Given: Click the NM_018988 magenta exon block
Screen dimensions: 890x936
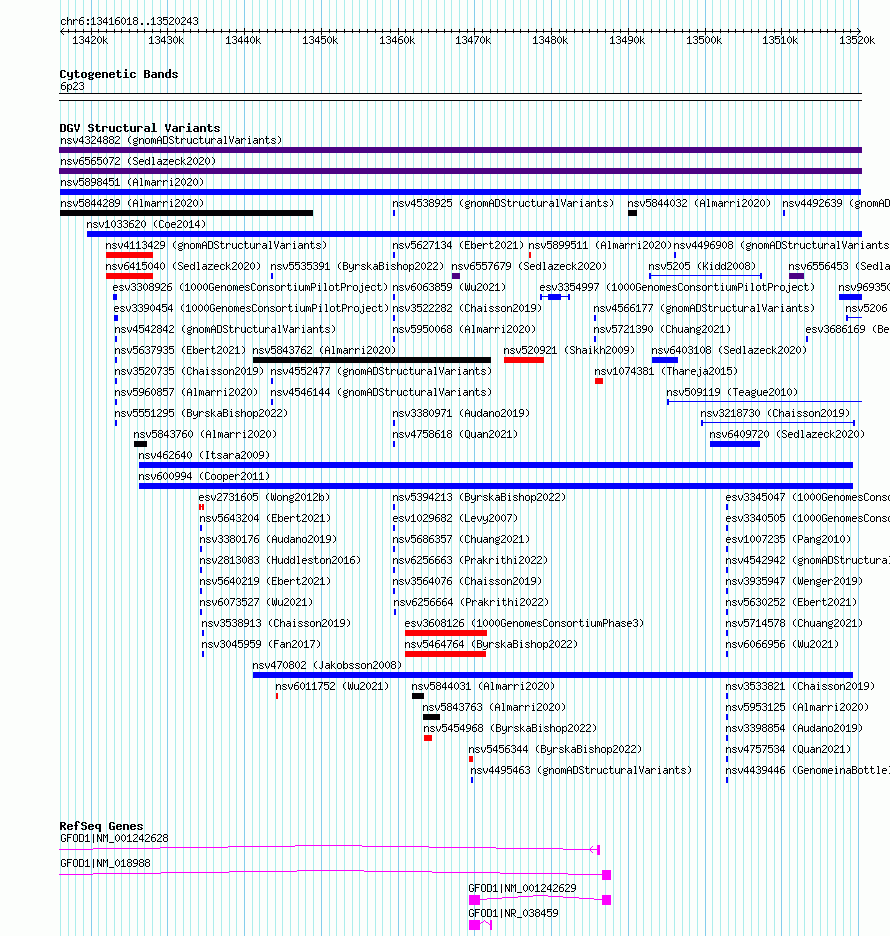Looking at the screenshot, I should [606, 875].
